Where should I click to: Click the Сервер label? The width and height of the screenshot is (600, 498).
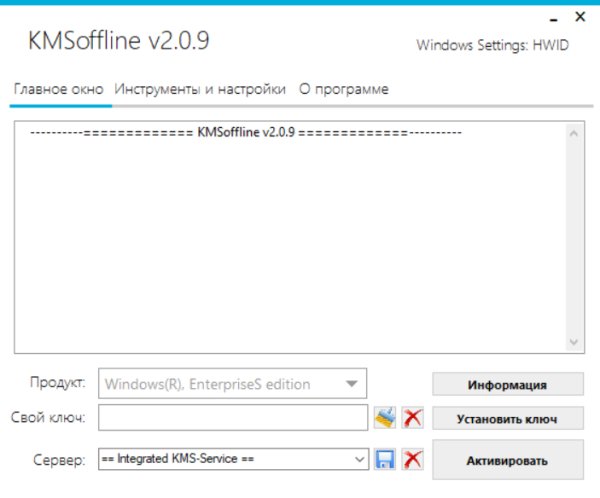[59, 460]
